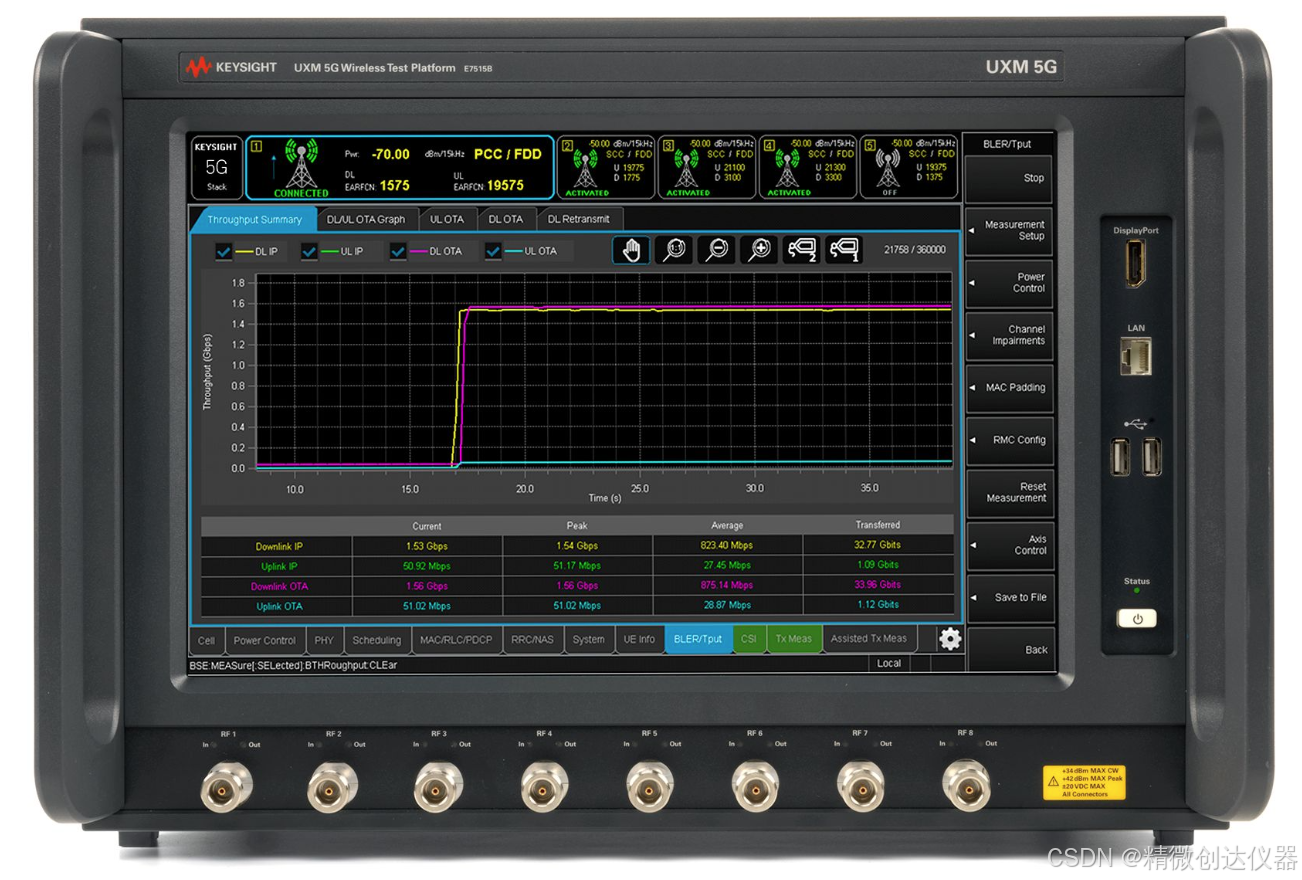Select the BLER/Tput bottom tab
Screen dimensions: 1302x880
coord(698,639)
